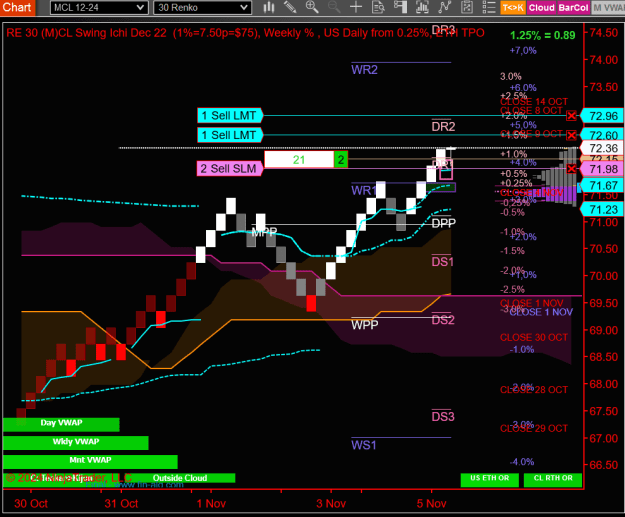625x517 pixels.
Task: Click the 71.98 price marker
Action: point(602,169)
